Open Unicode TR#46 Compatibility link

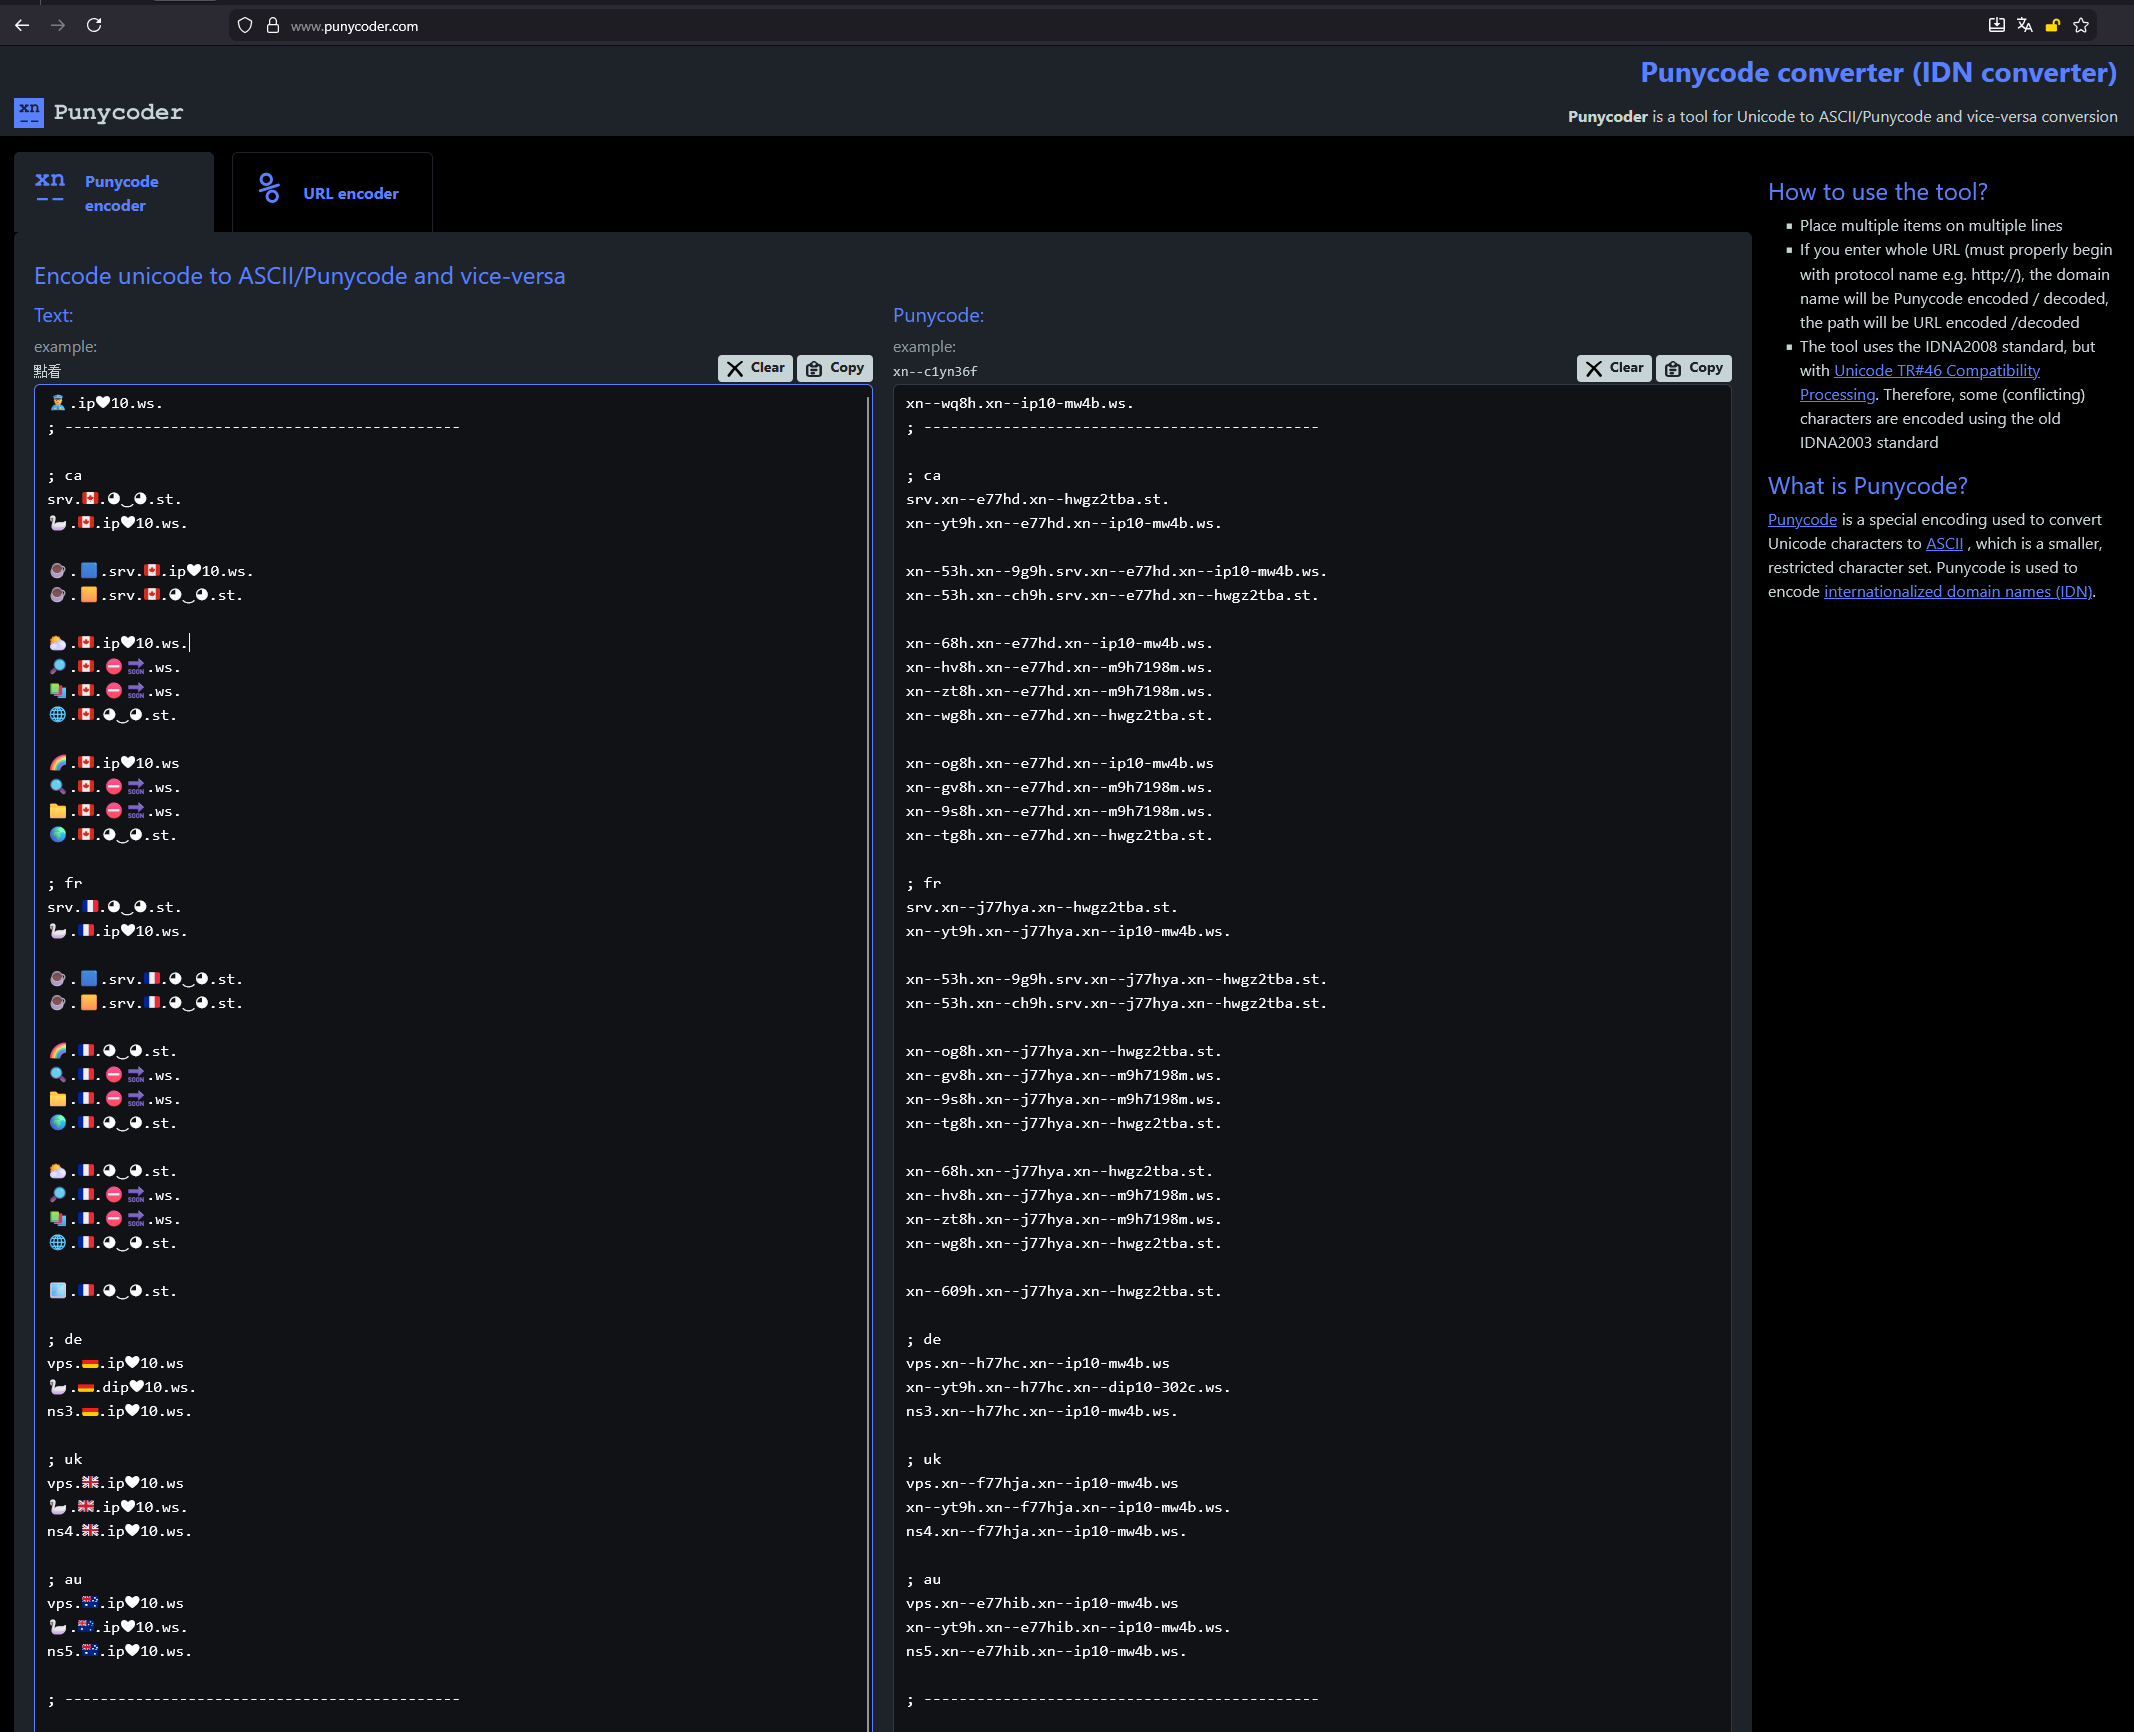pos(1936,371)
